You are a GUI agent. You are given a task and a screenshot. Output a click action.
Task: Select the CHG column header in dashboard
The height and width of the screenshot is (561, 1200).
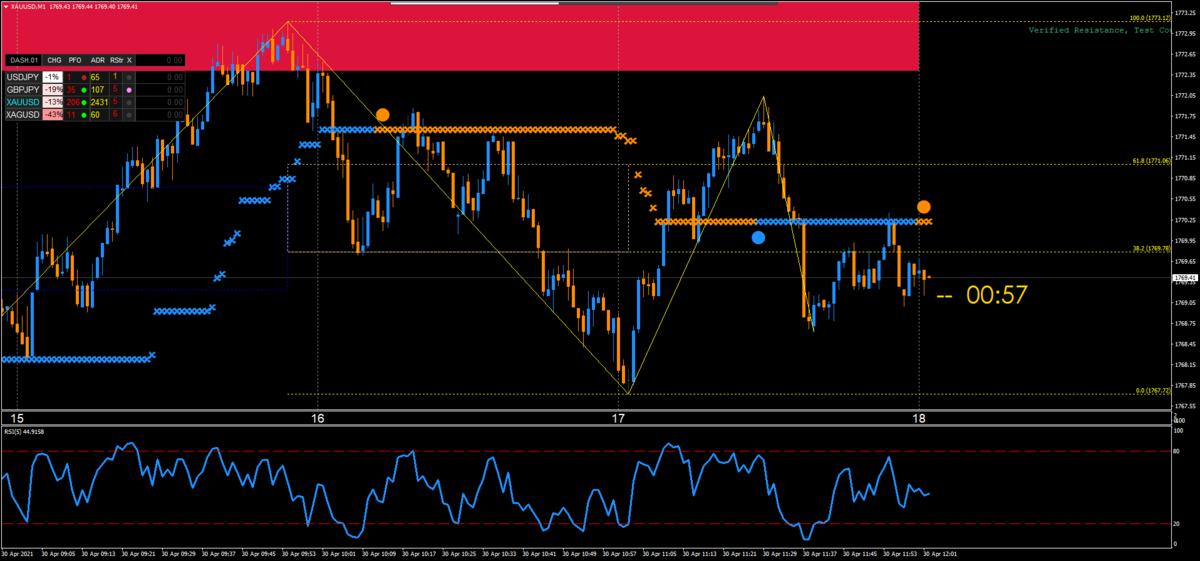[54, 60]
